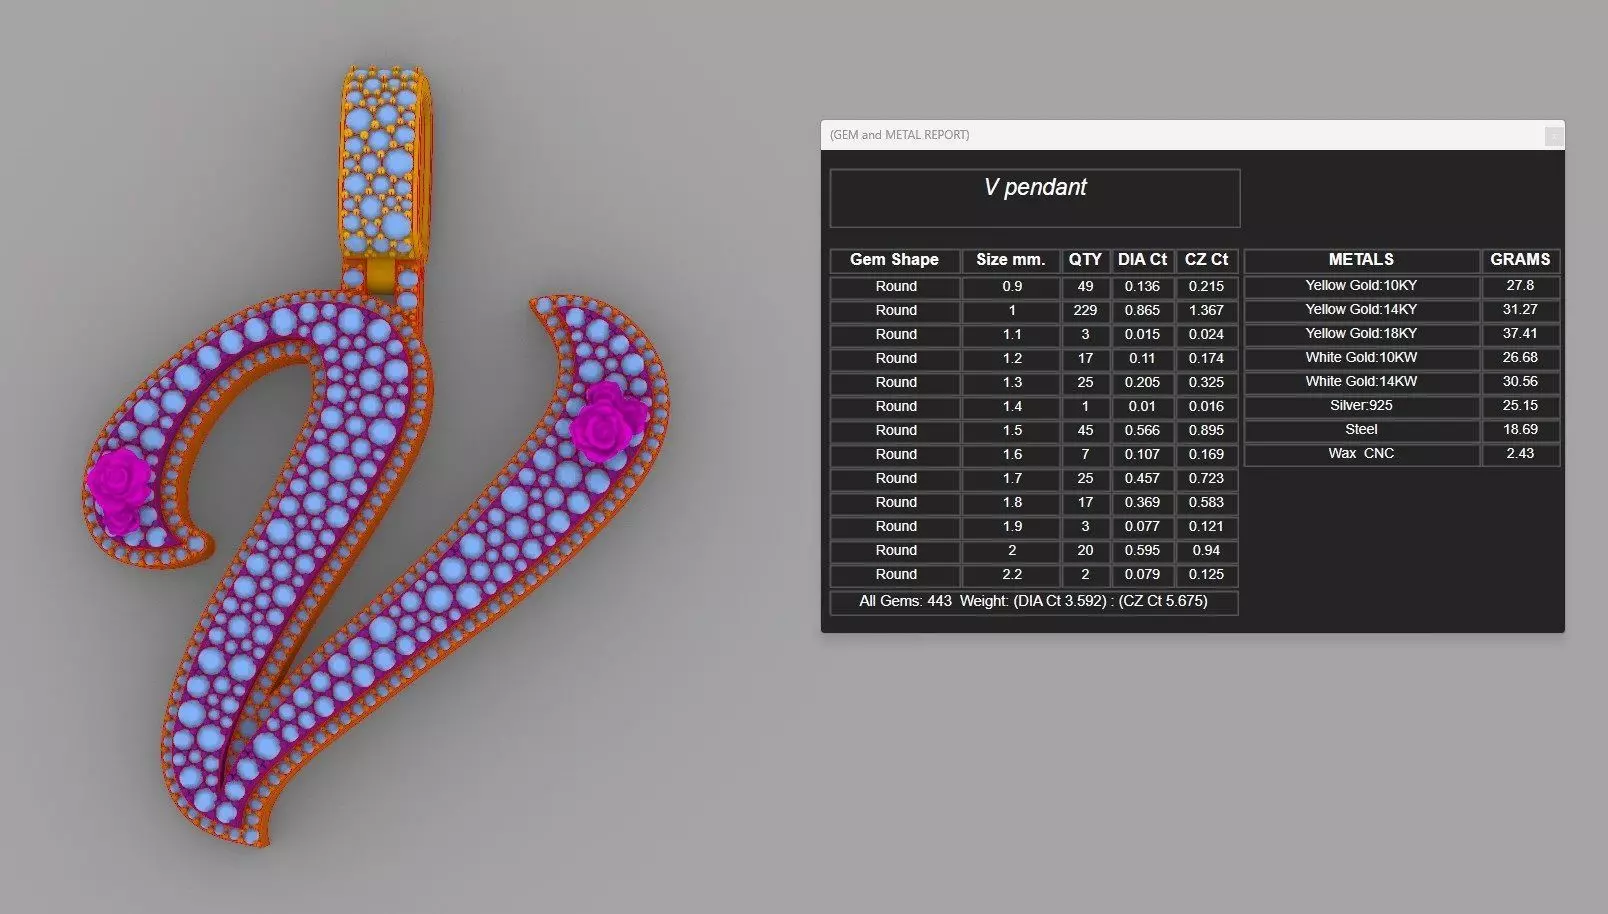Select the gem-set bail atop the pendant
The height and width of the screenshot is (914, 1608).
[386, 165]
